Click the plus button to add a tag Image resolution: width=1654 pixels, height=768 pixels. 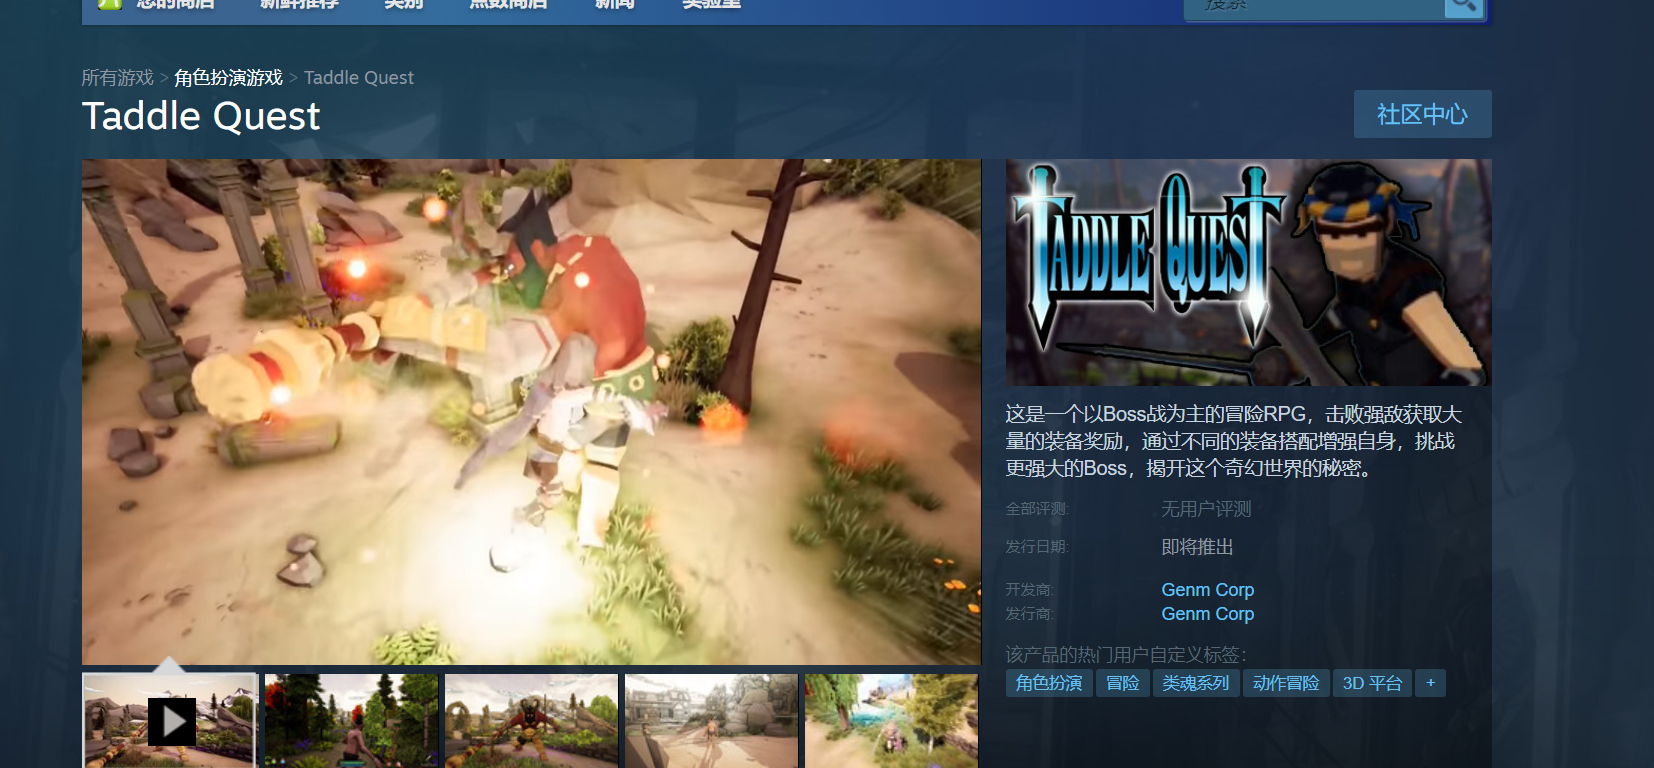1430,683
